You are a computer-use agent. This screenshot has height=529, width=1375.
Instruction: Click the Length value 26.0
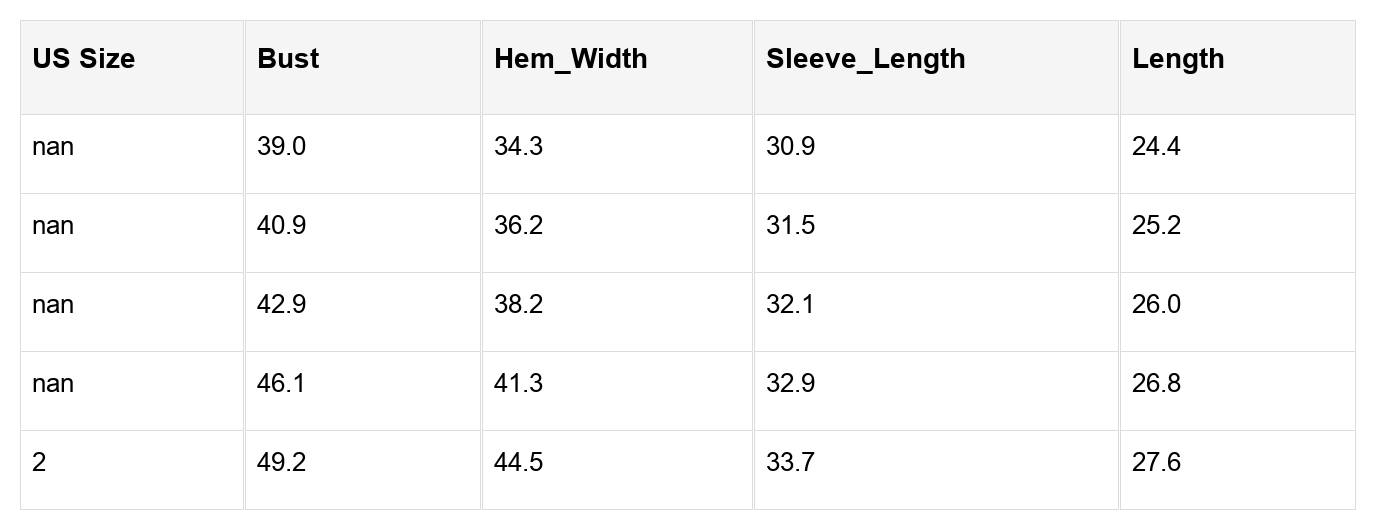coord(1156,305)
